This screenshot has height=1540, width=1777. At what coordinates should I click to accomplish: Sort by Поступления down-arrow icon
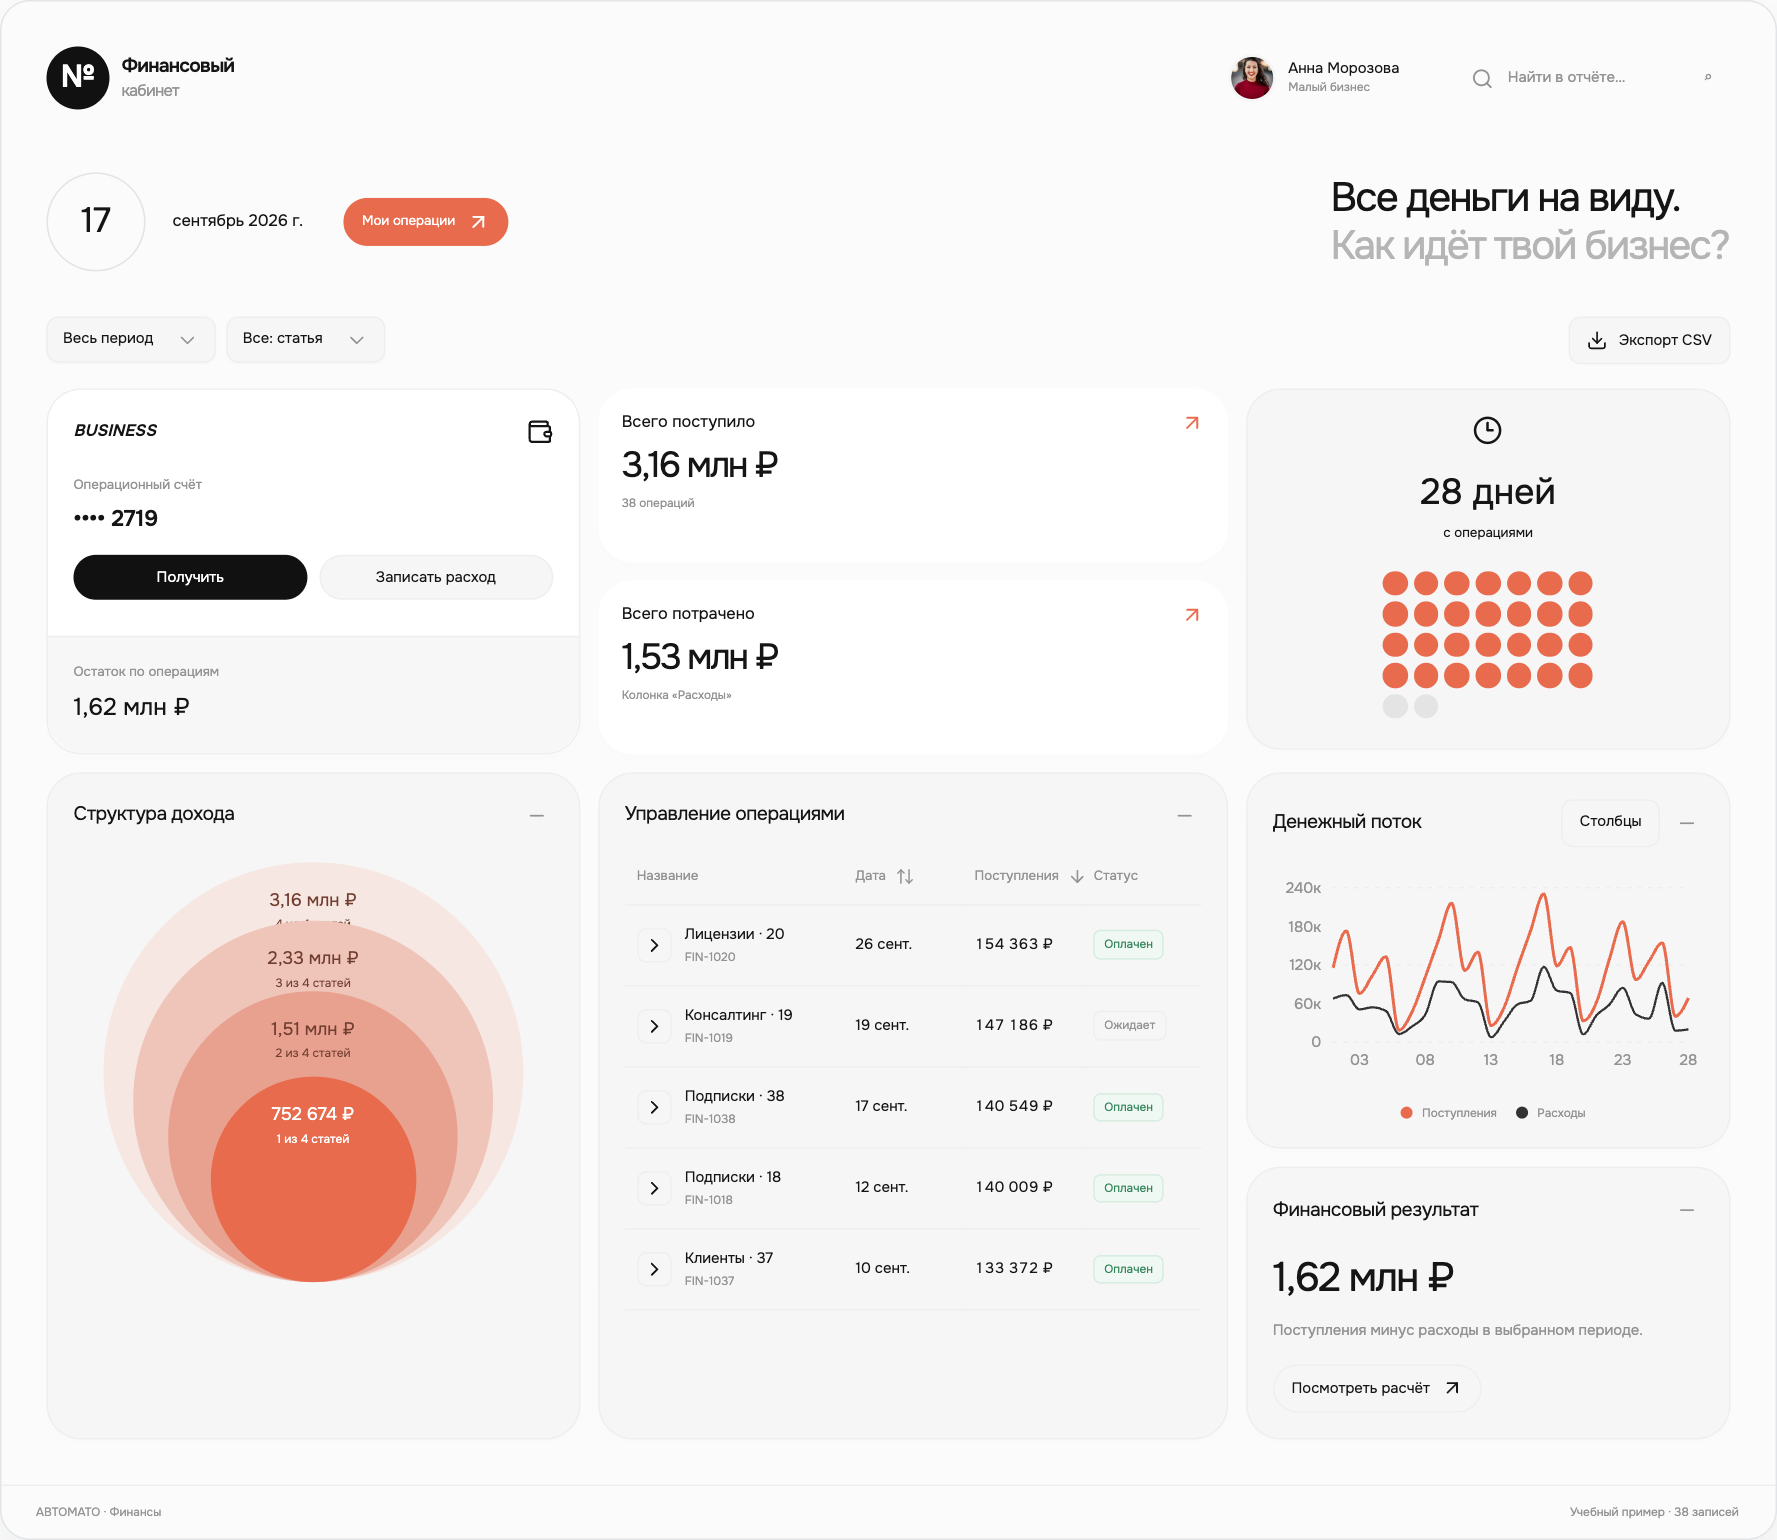1077,876
